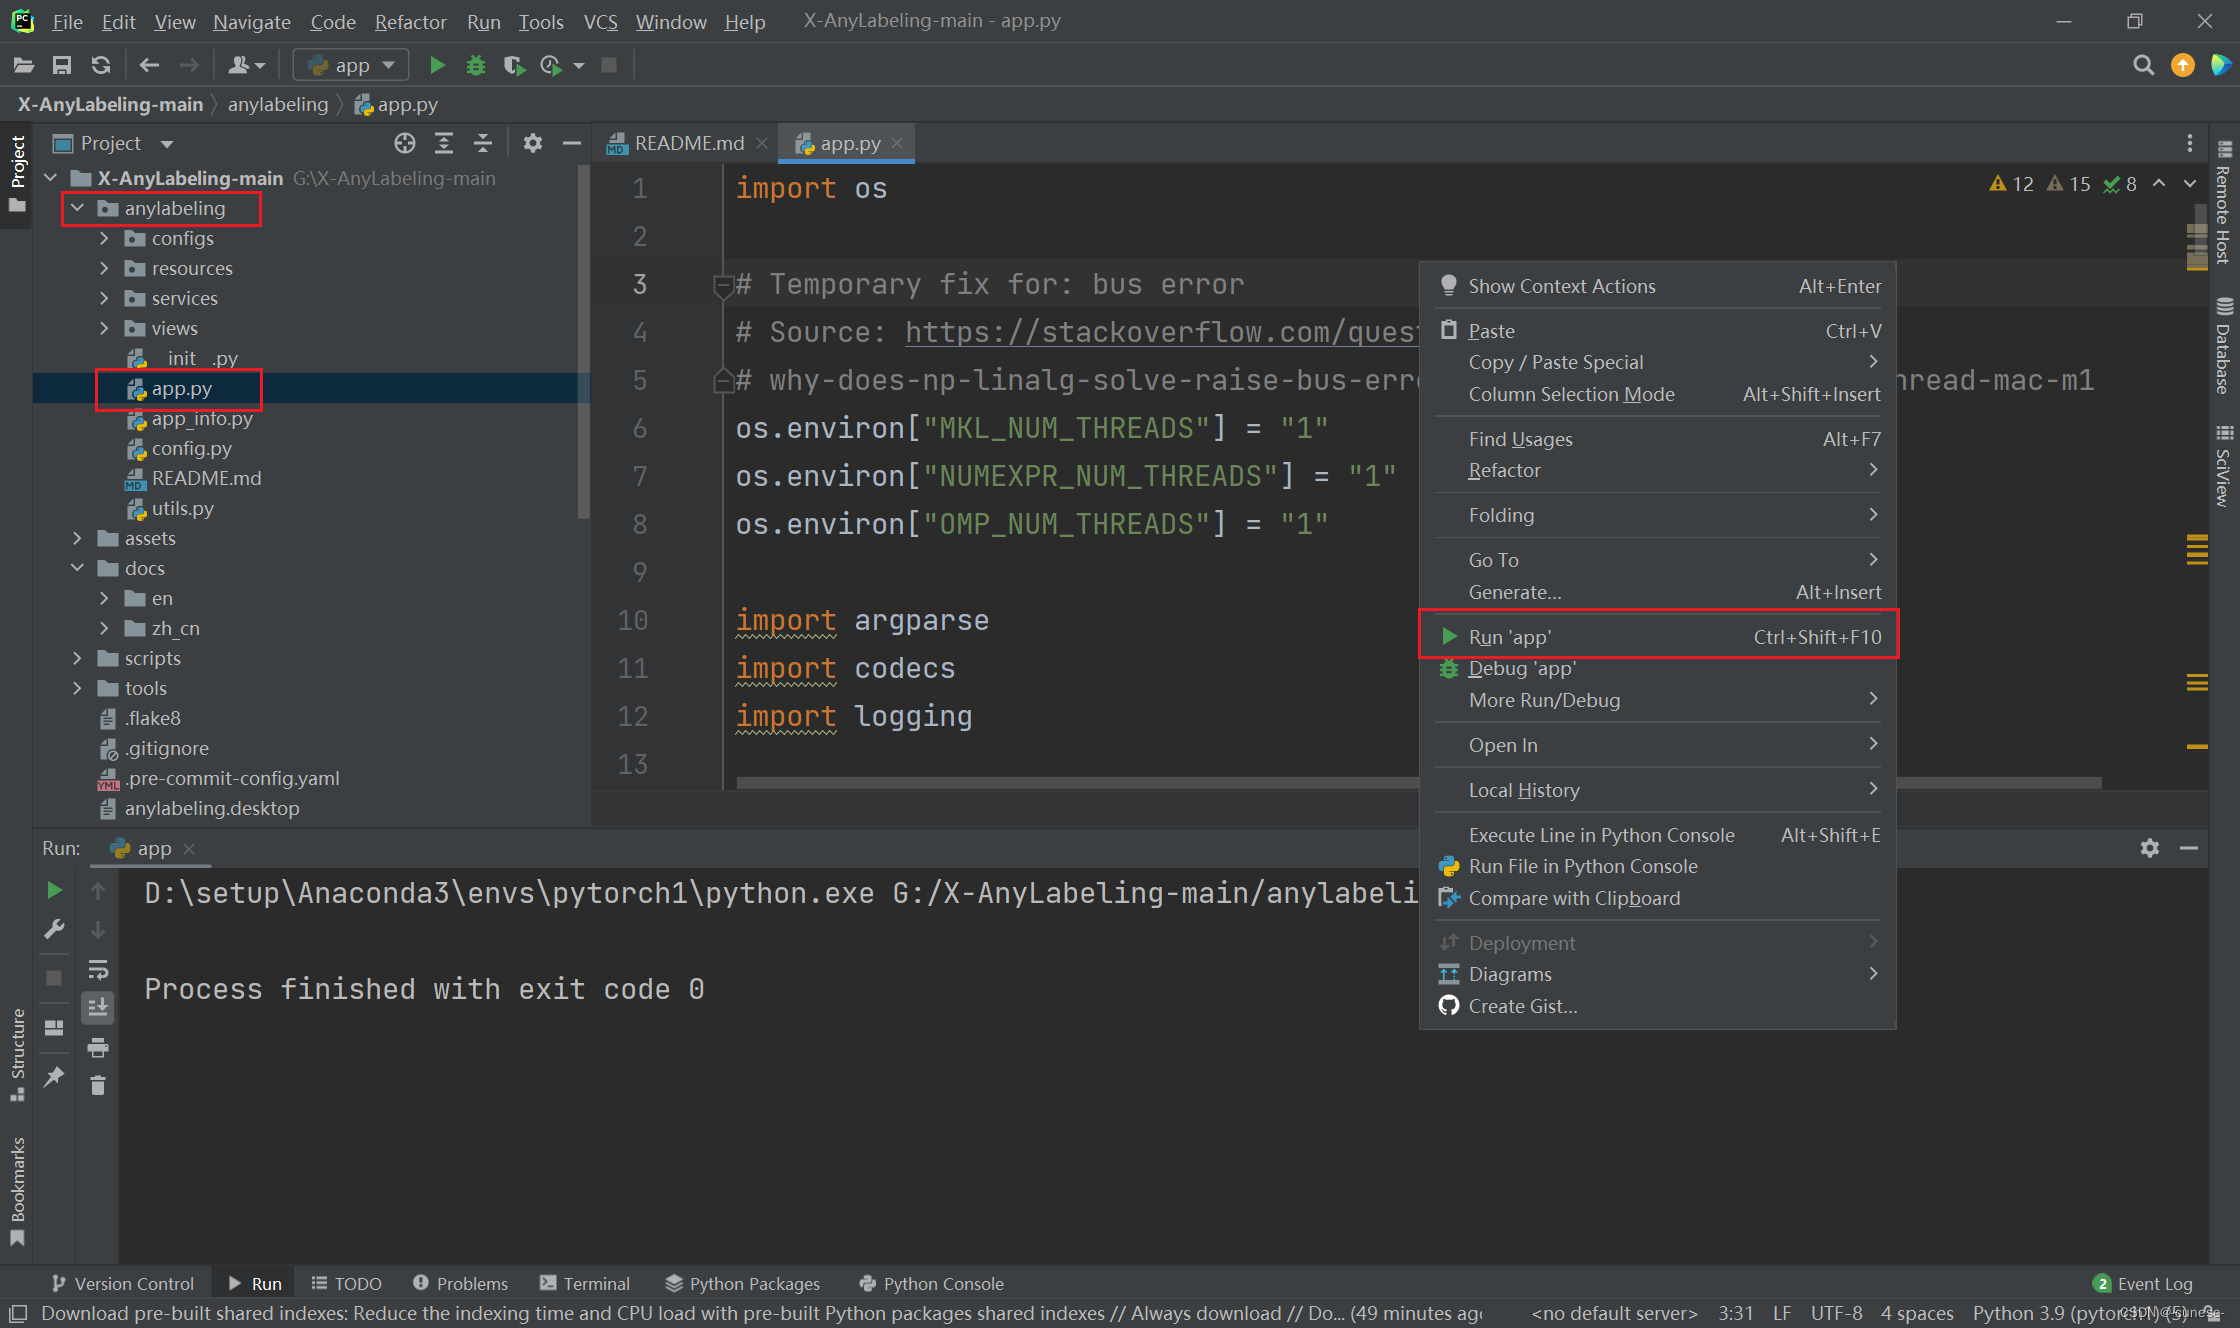Click the green Run button in toolbar
This screenshot has width=2240, height=1328.
437,65
